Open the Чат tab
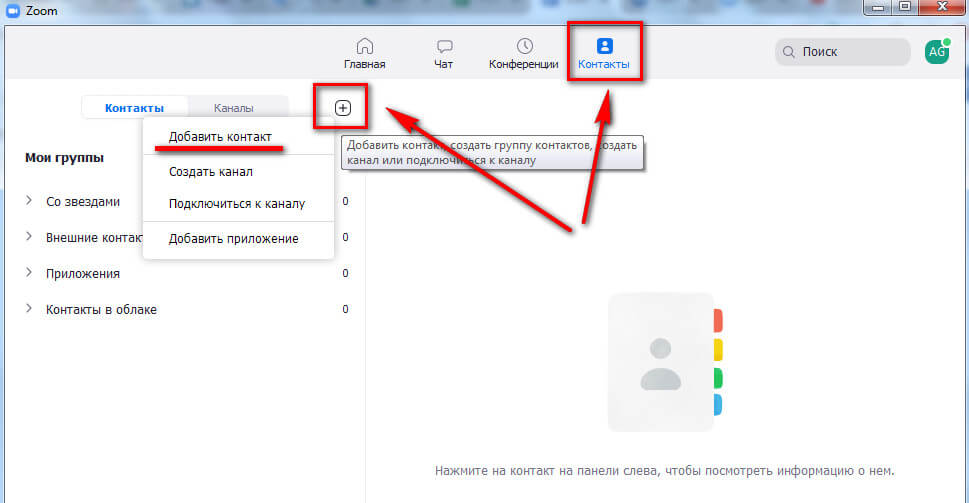This screenshot has height=503, width=969. (x=444, y=54)
